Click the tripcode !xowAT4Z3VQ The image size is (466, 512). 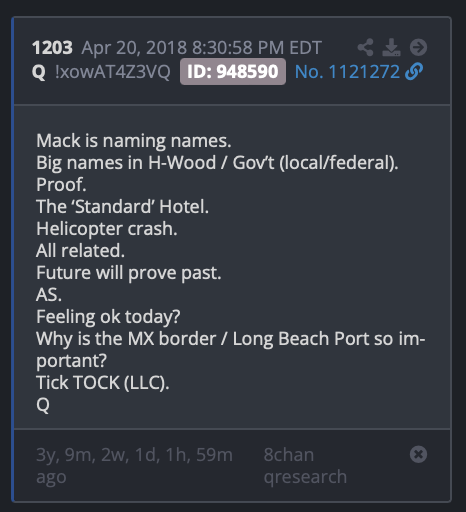tap(113, 72)
